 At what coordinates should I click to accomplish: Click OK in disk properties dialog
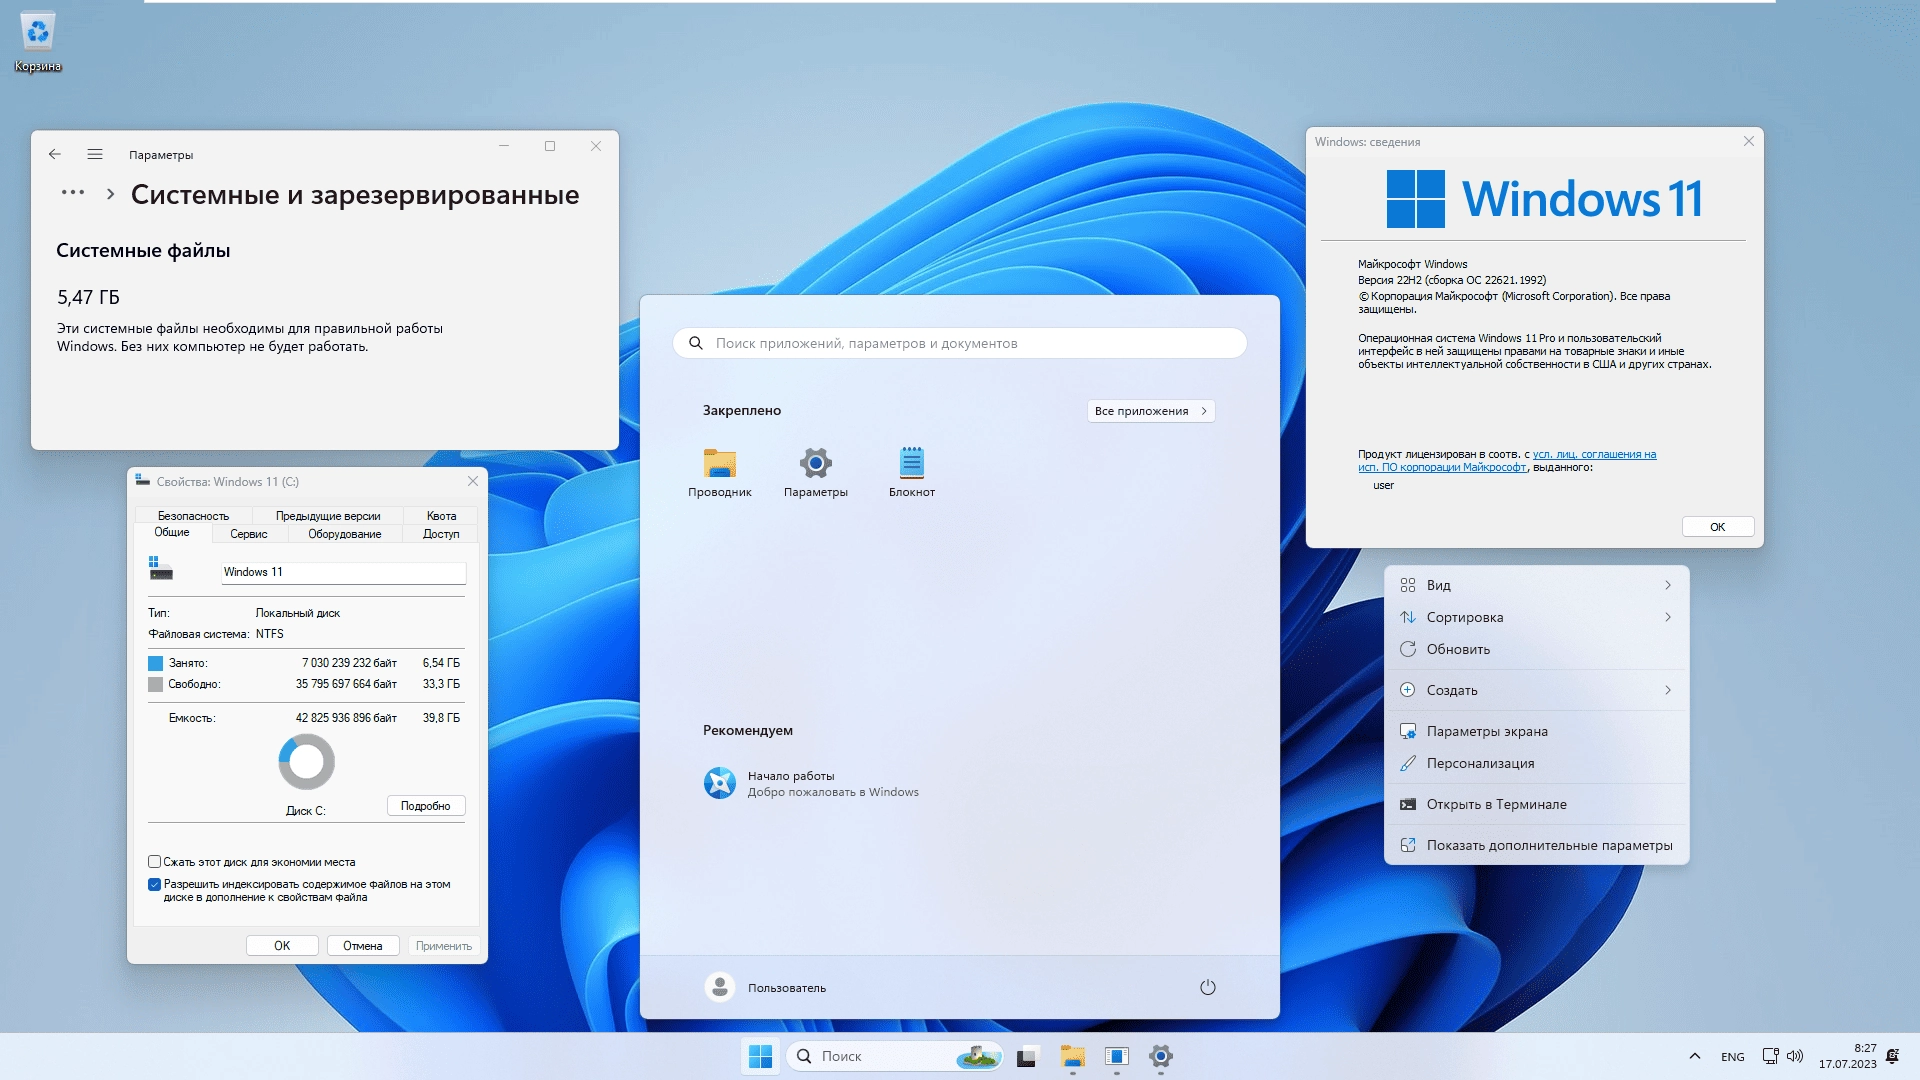click(x=282, y=946)
